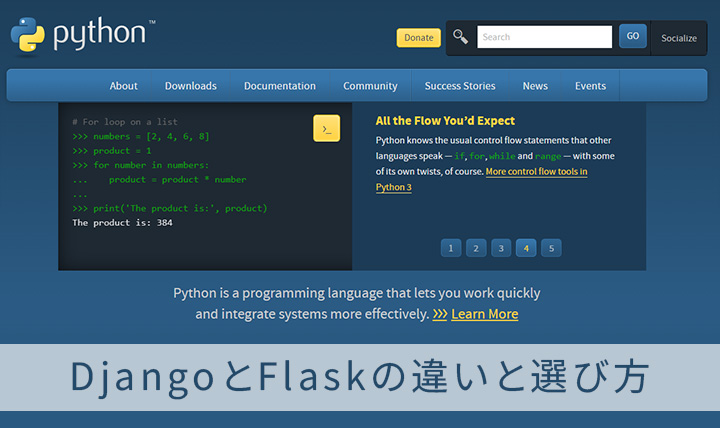Click the magnifying glass search icon
Viewport: 720px width, 428px height.
(x=460, y=37)
